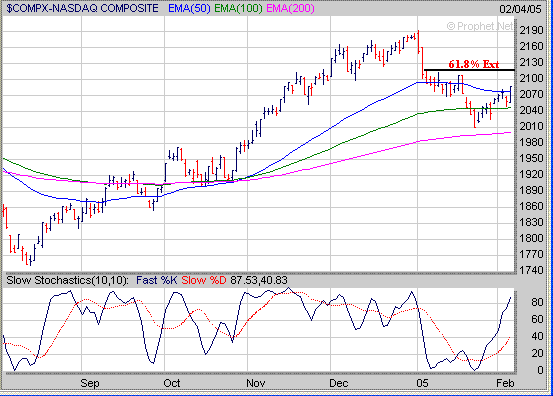This screenshot has height=396, width=553.
Task: Click the 2100 price axis label
Action: pyautogui.click(x=531, y=78)
